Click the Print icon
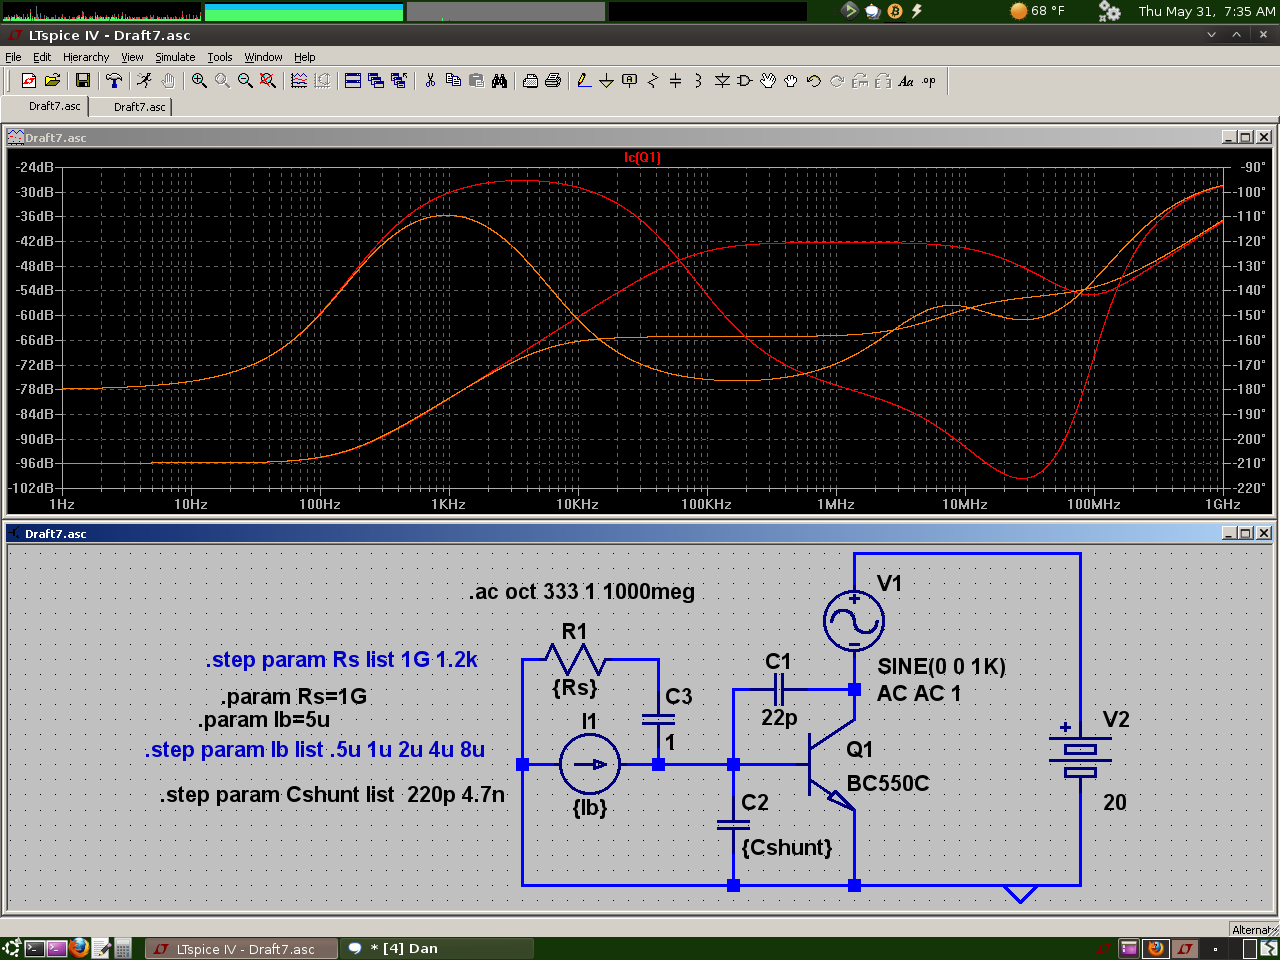Viewport: 1280px width, 960px height. (x=553, y=81)
